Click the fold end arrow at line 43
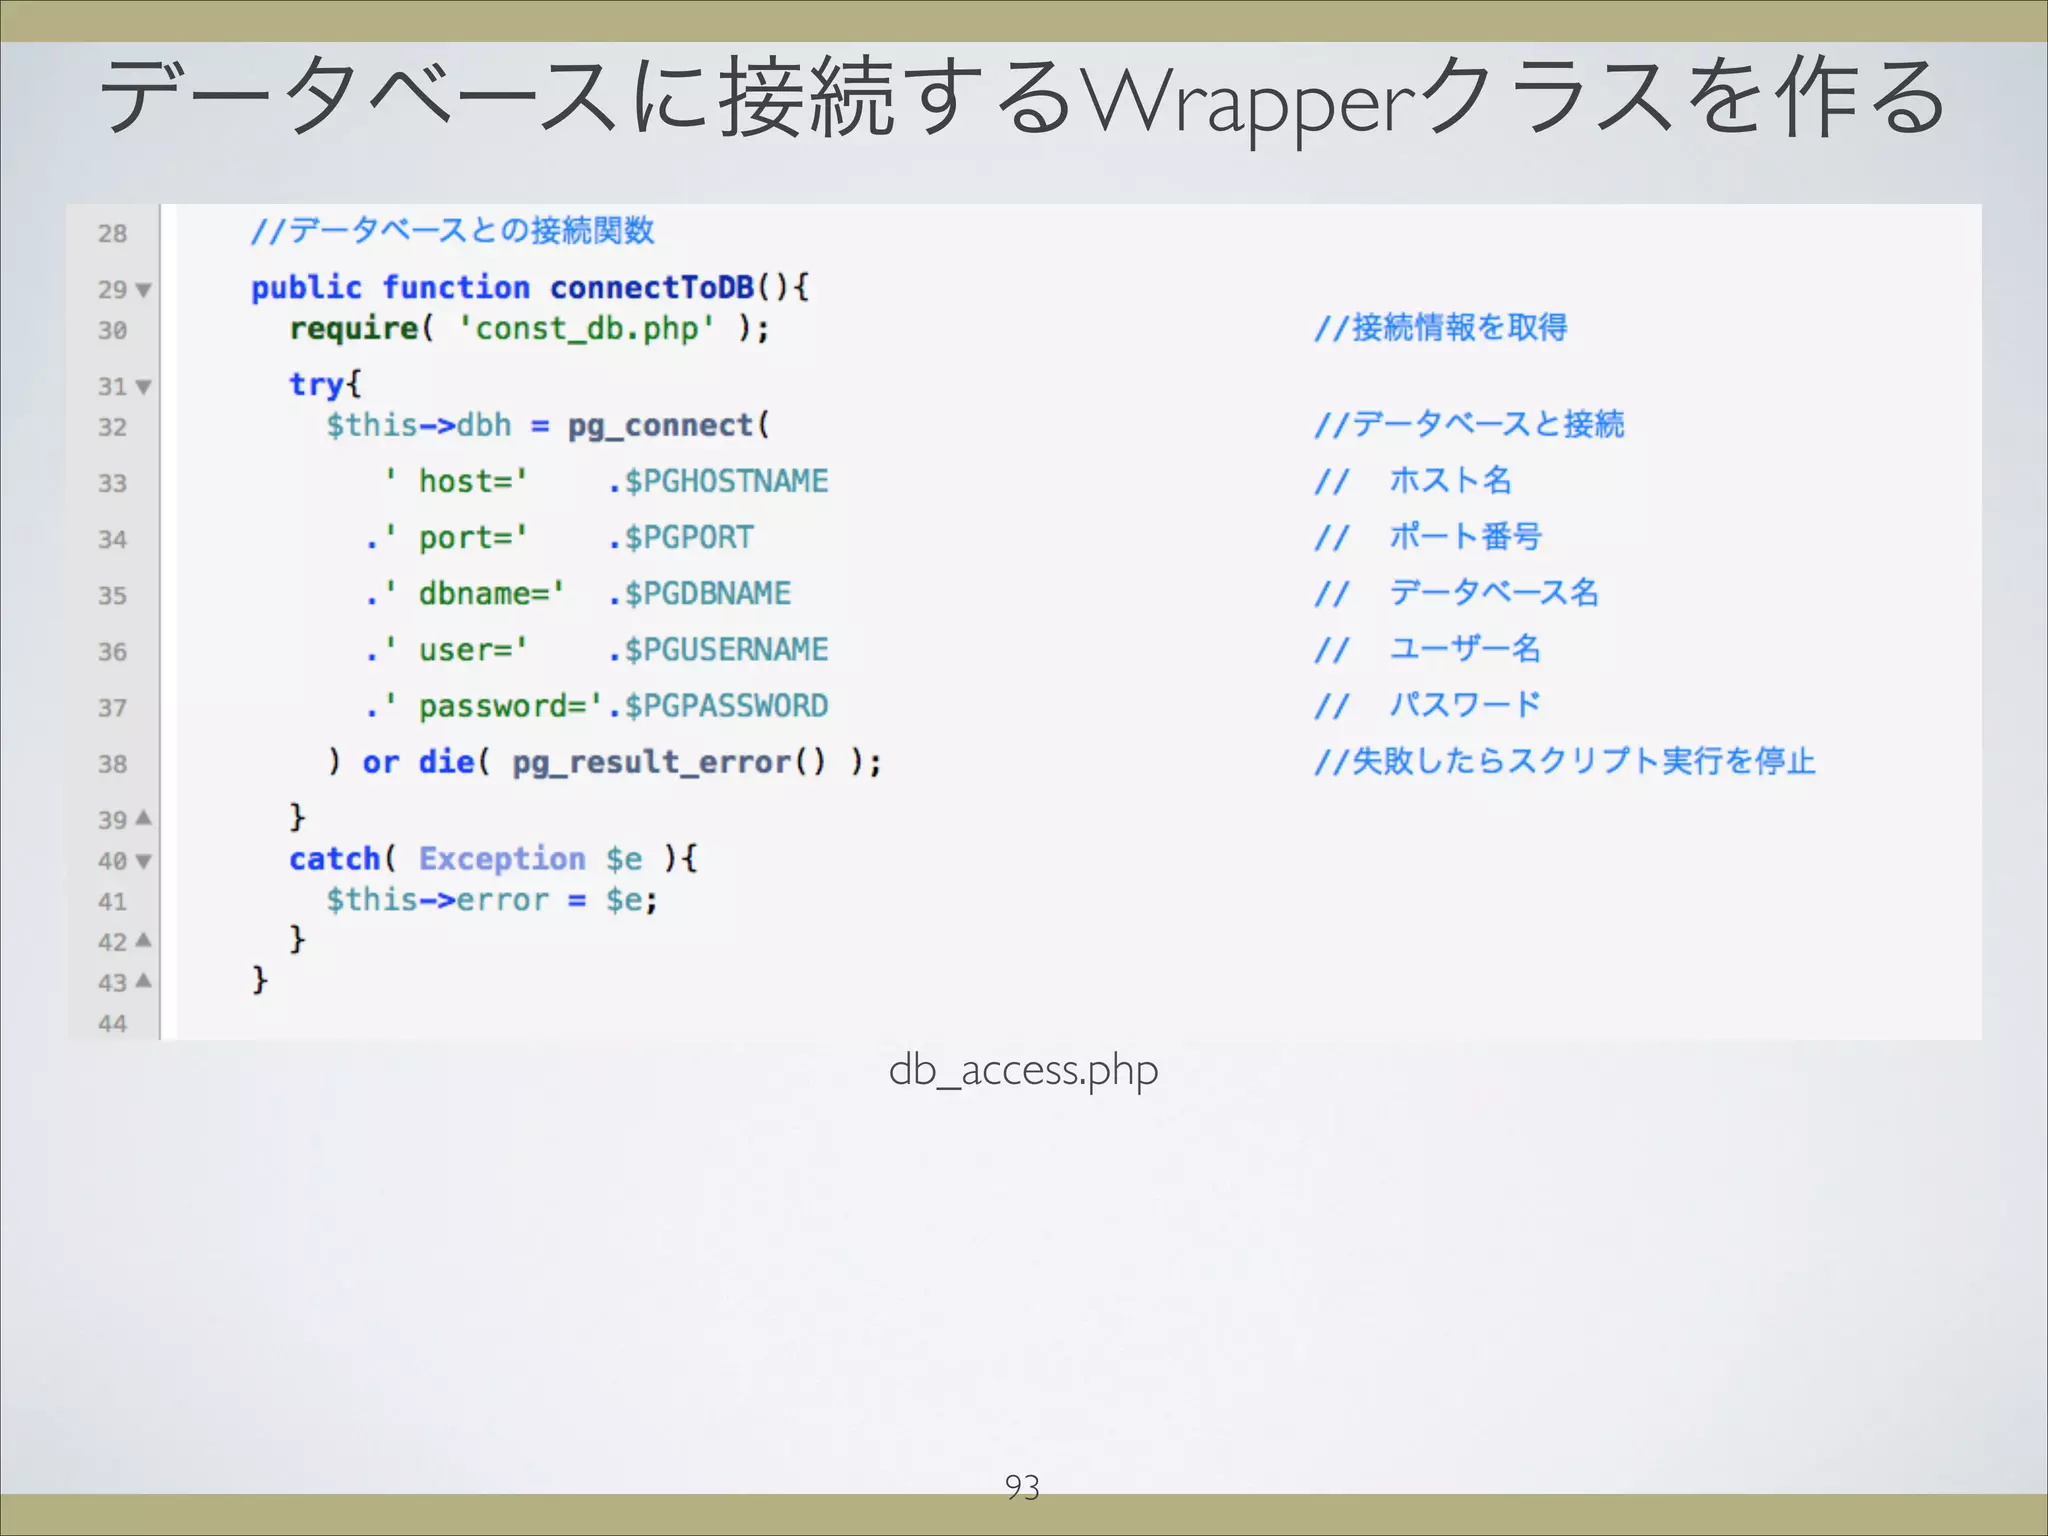The image size is (2048, 1536). [x=143, y=981]
